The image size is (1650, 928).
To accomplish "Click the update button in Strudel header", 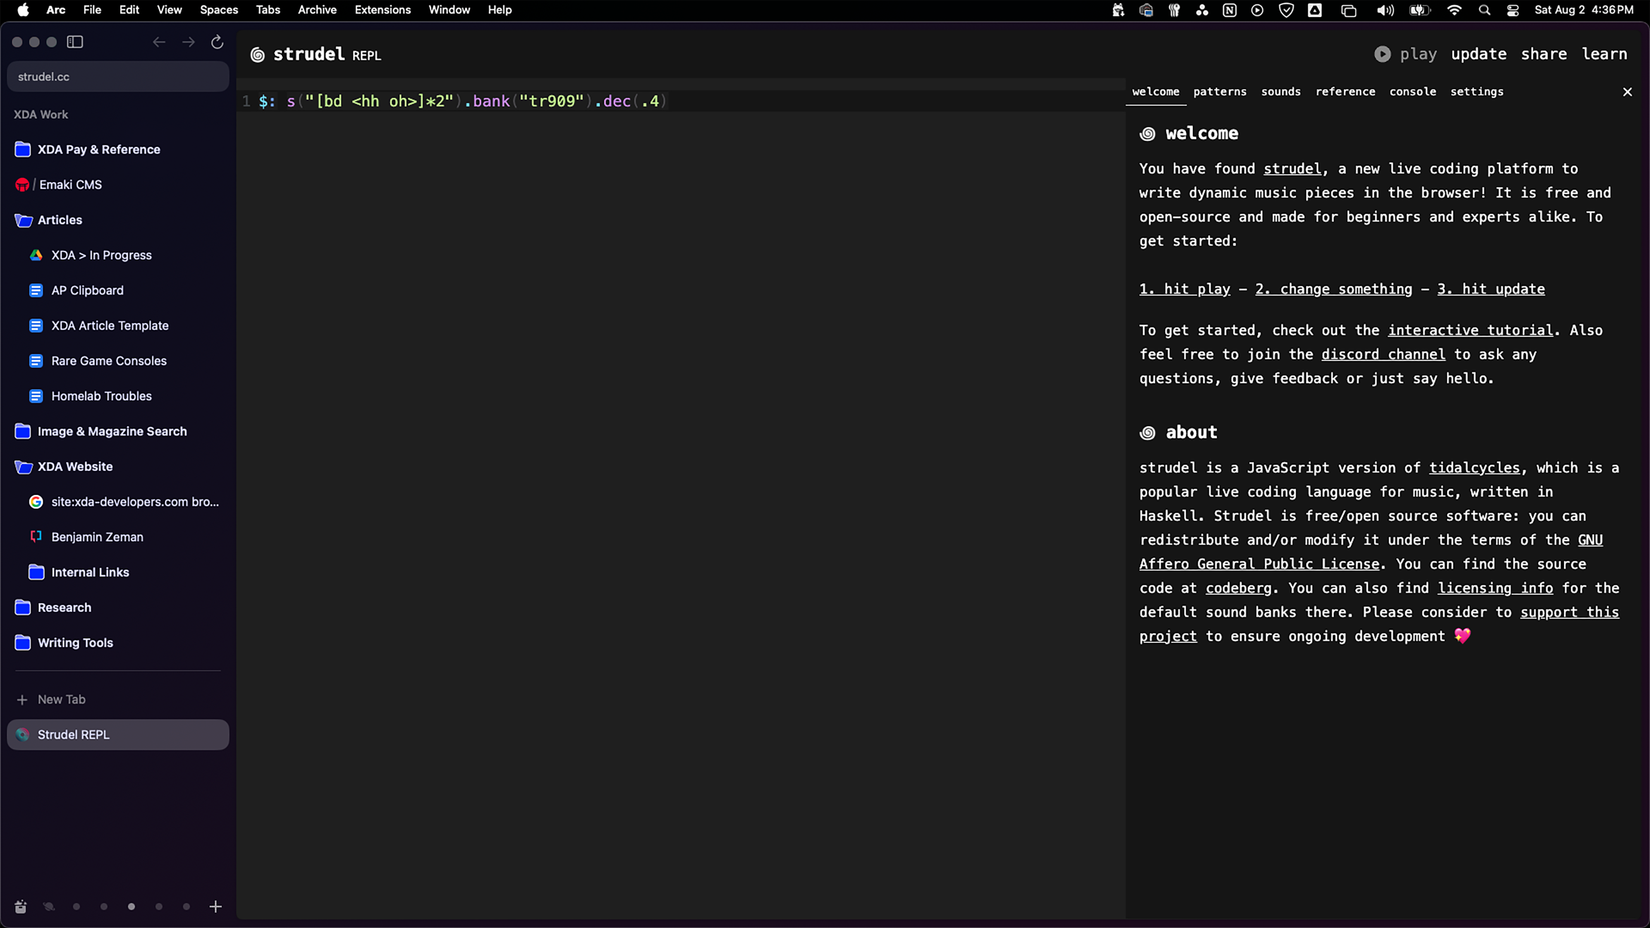I will [1479, 54].
